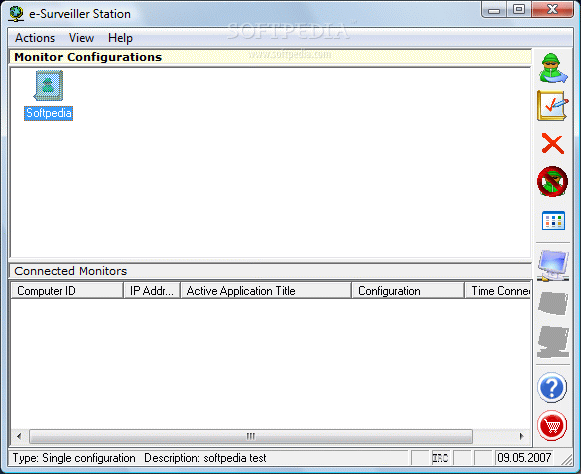Click the Softpedia configuration label

49,113
